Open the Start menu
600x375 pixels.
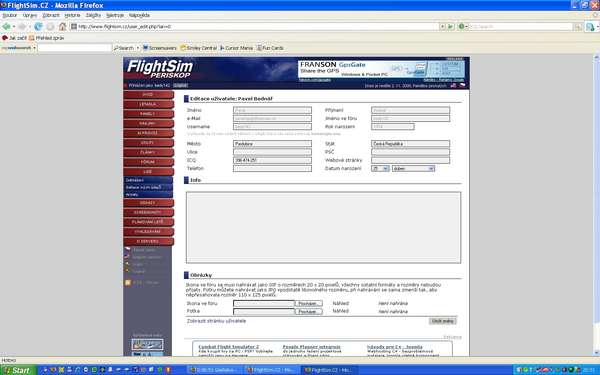point(18,370)
